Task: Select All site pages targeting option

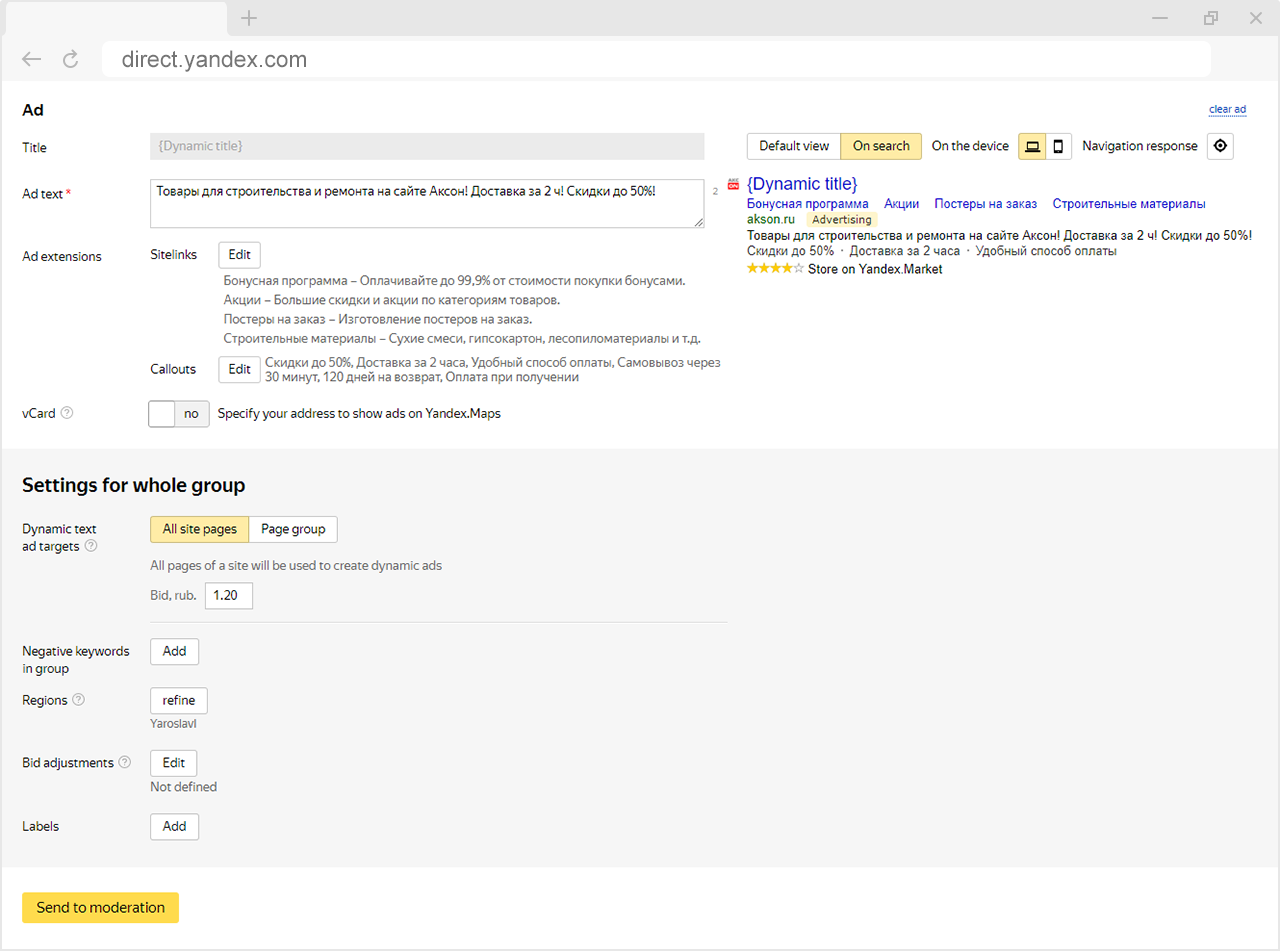Action: tap(199, 529)
